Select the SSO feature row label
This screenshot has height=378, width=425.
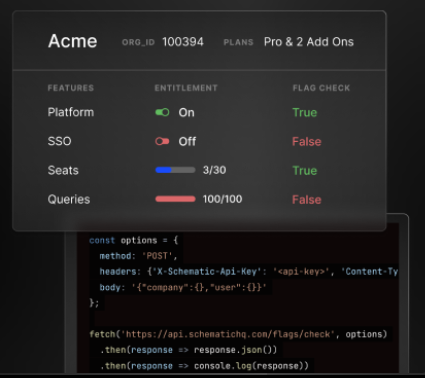(59, 141)
